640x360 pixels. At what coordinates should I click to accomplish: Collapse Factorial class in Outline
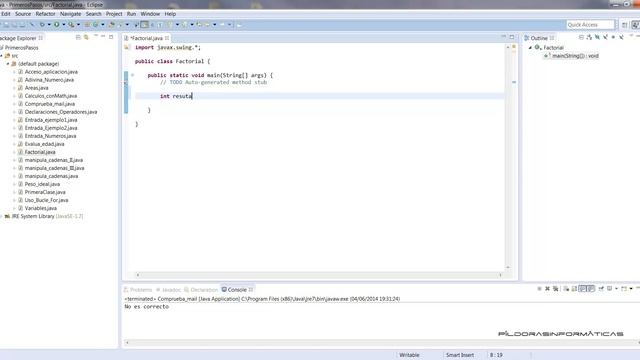tap(530, 48)
